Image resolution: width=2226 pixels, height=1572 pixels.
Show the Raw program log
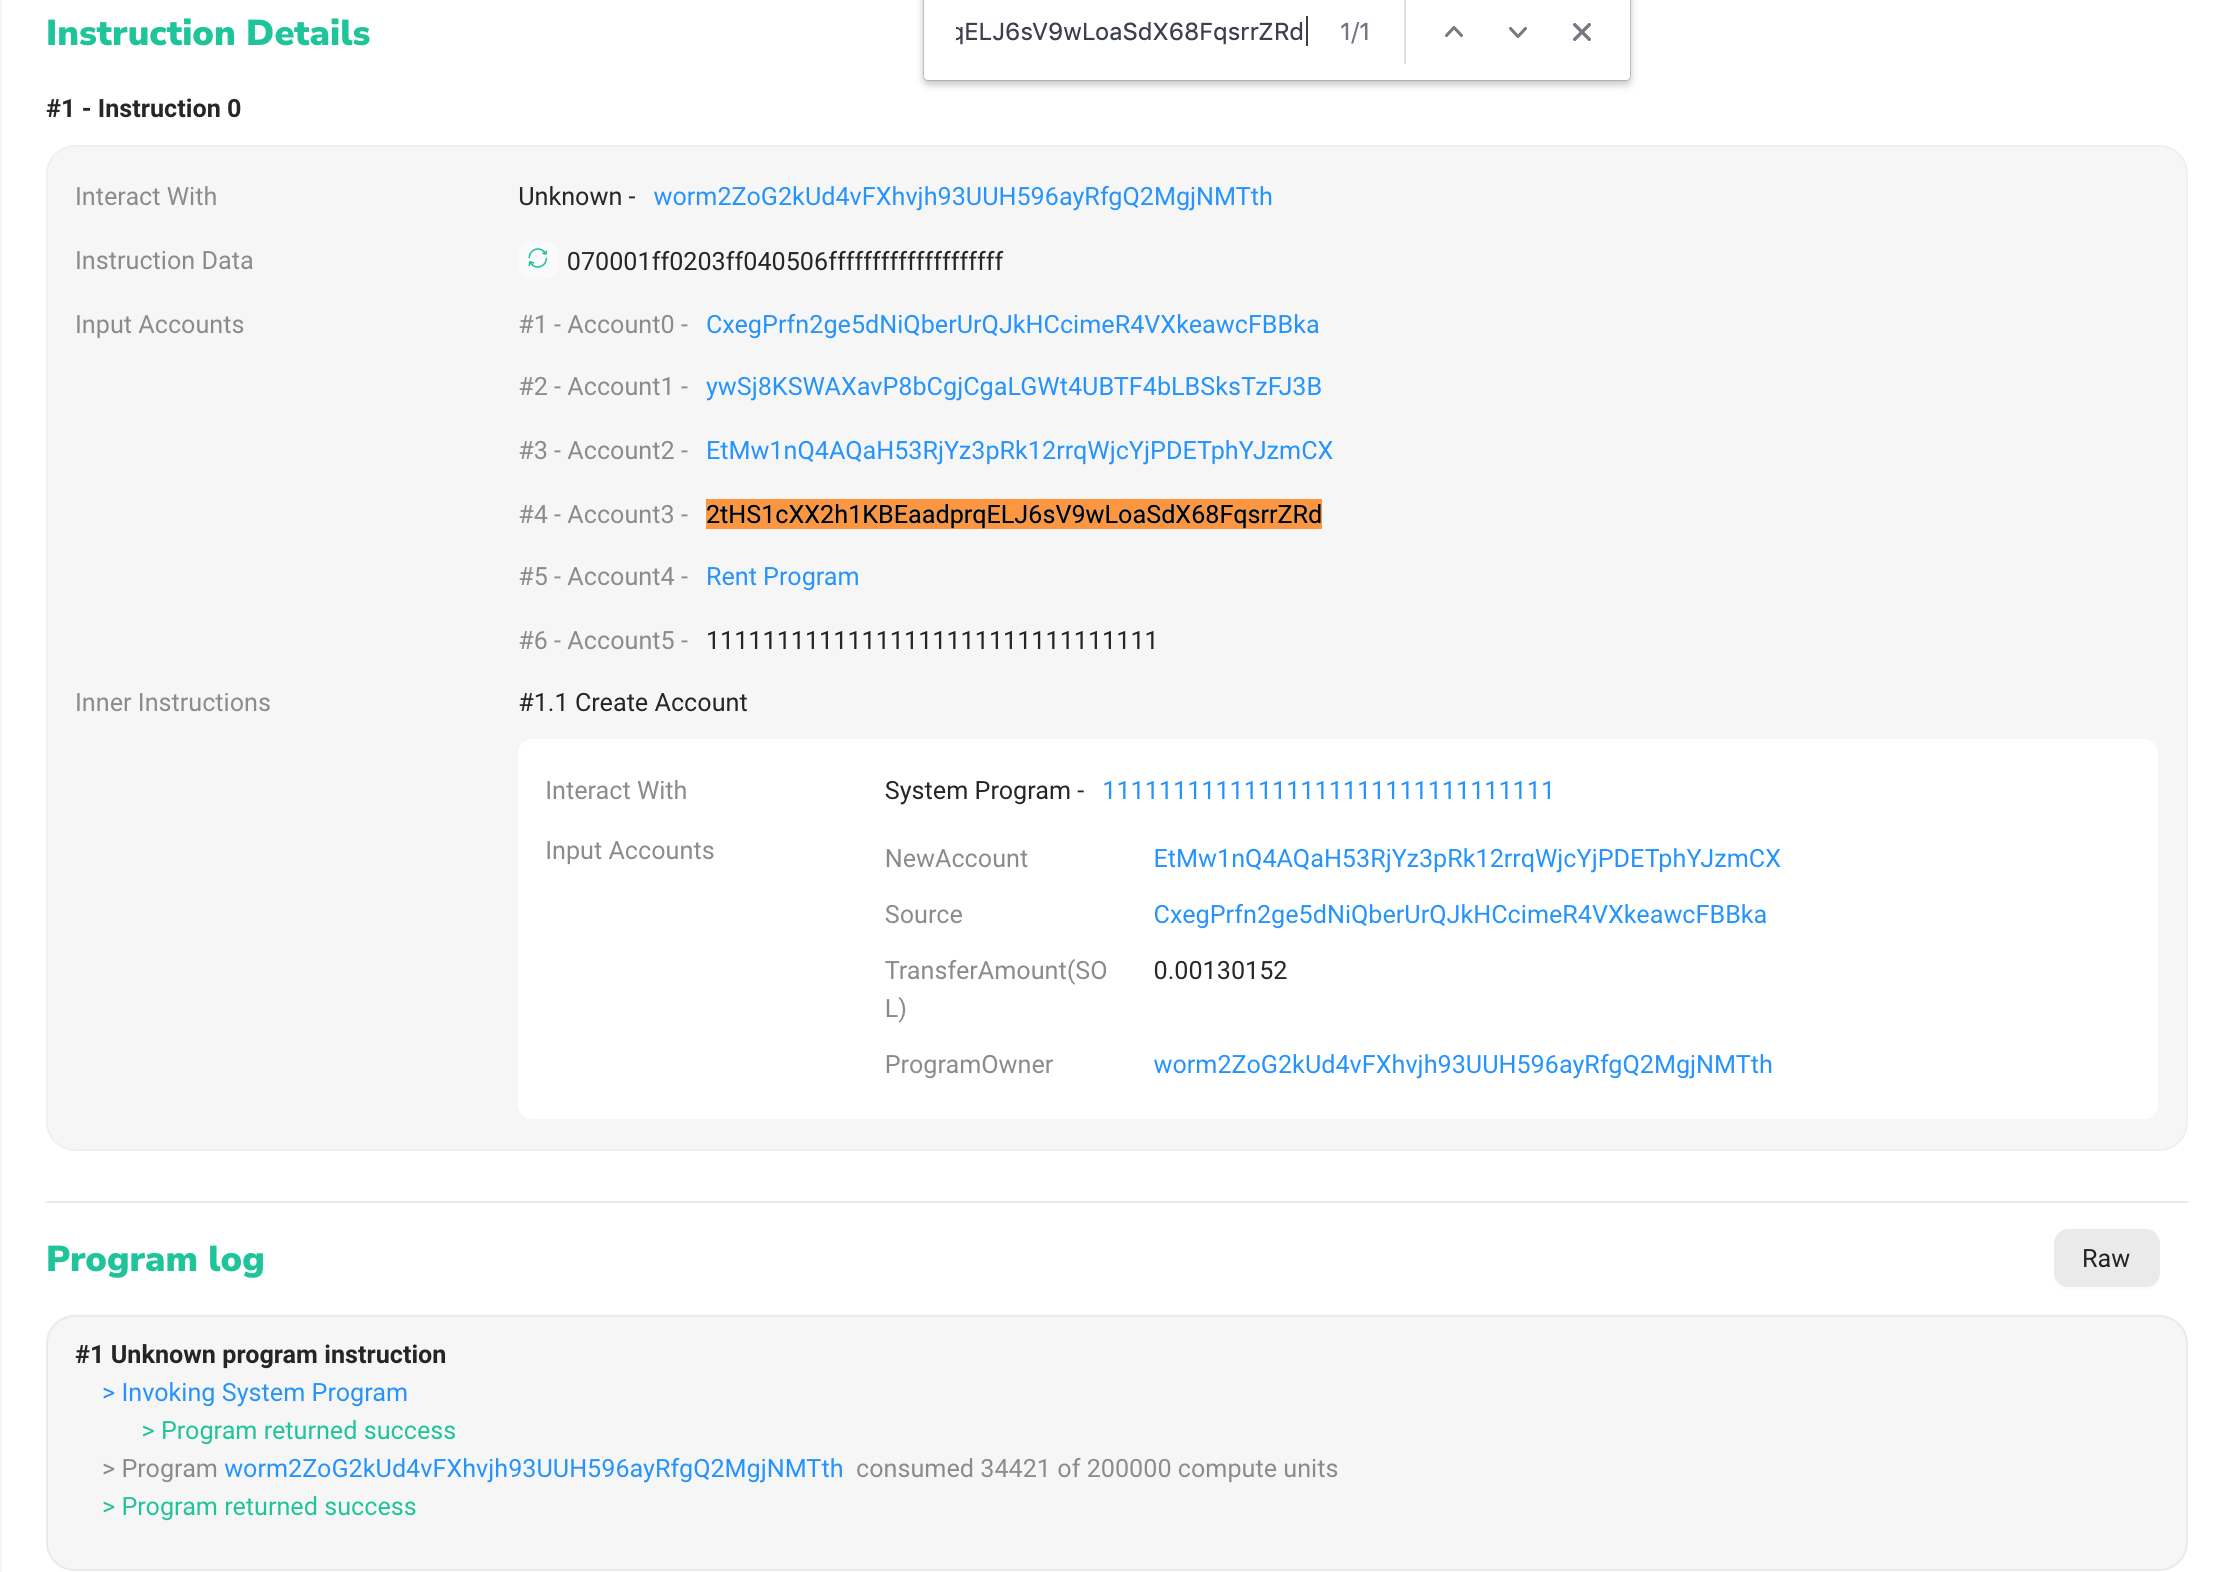(2105, 1258)
